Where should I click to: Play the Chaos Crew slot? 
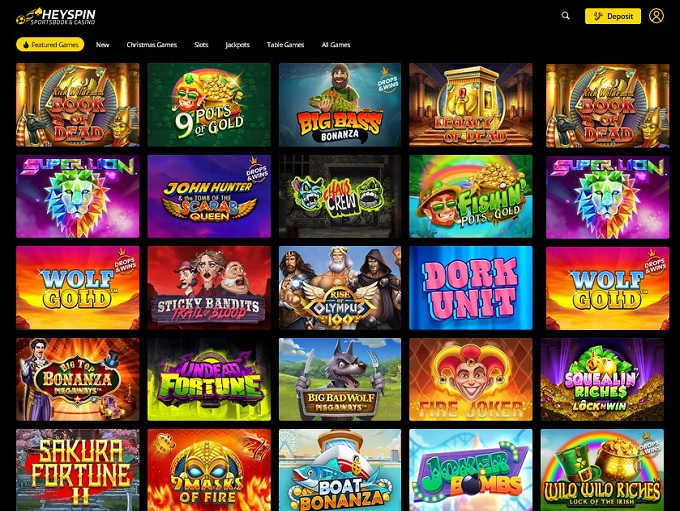(340, 197)
